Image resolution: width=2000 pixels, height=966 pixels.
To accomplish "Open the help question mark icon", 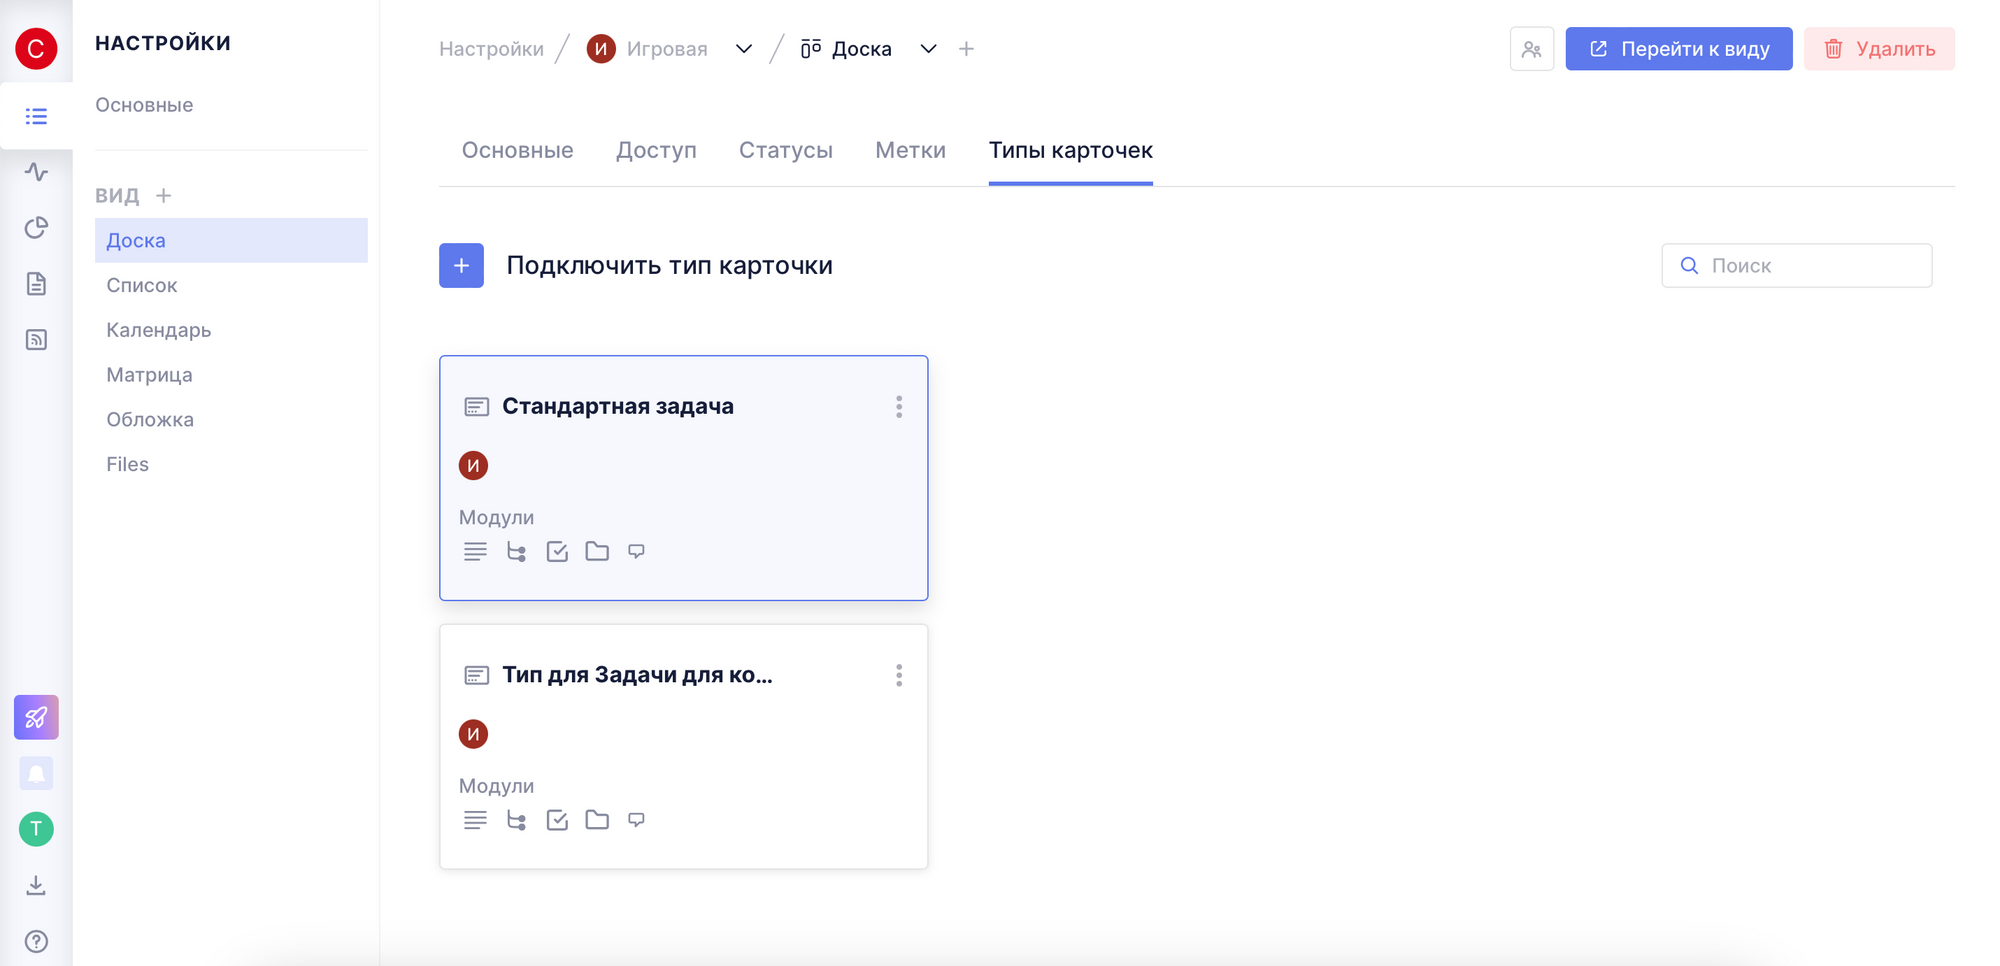I will (36, 941).
